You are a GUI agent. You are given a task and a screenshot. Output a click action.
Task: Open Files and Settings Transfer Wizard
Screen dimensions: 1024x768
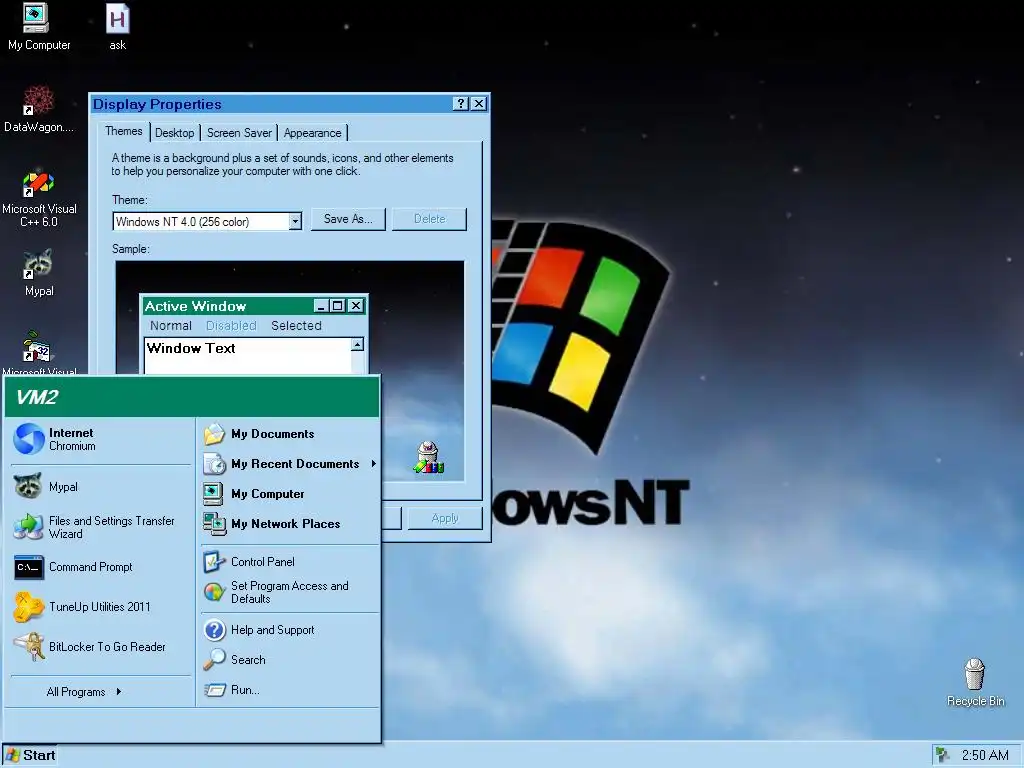pos(101,527)
